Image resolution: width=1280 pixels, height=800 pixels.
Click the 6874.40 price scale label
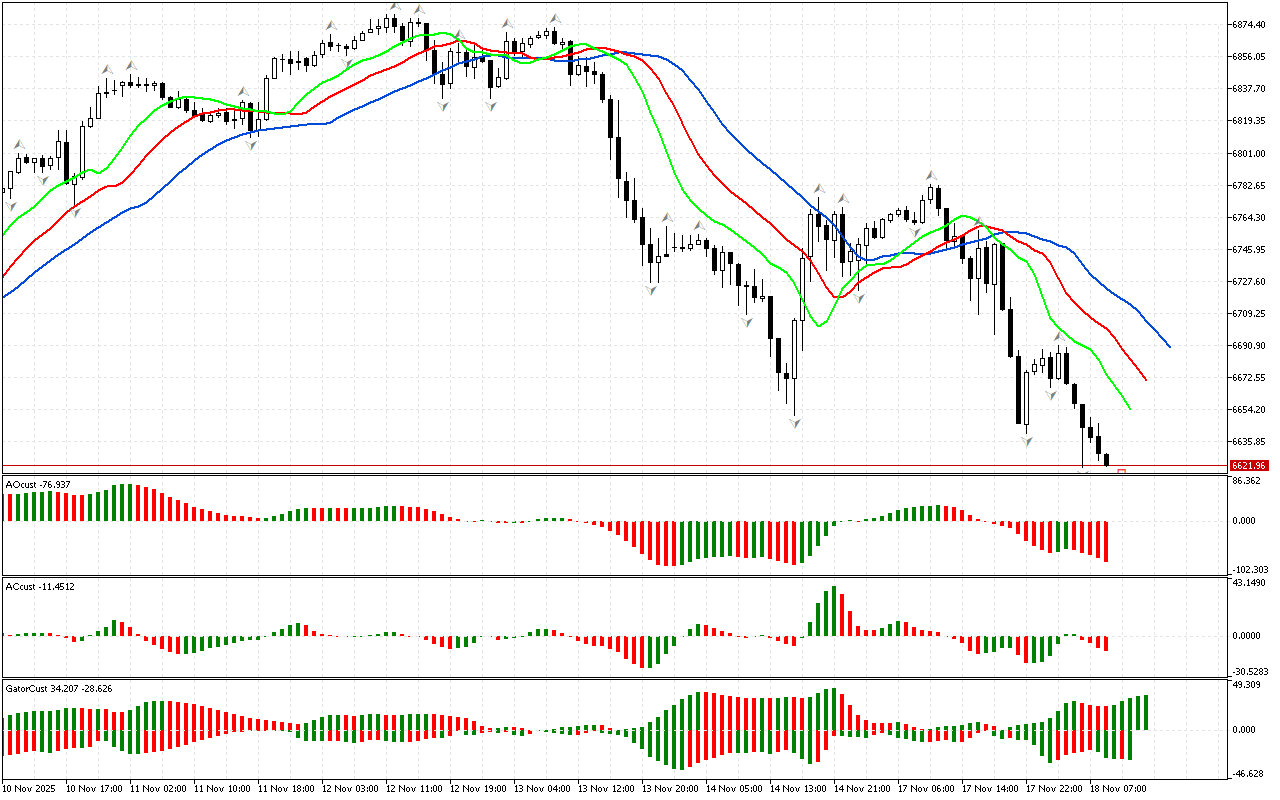click(1250, 24)
